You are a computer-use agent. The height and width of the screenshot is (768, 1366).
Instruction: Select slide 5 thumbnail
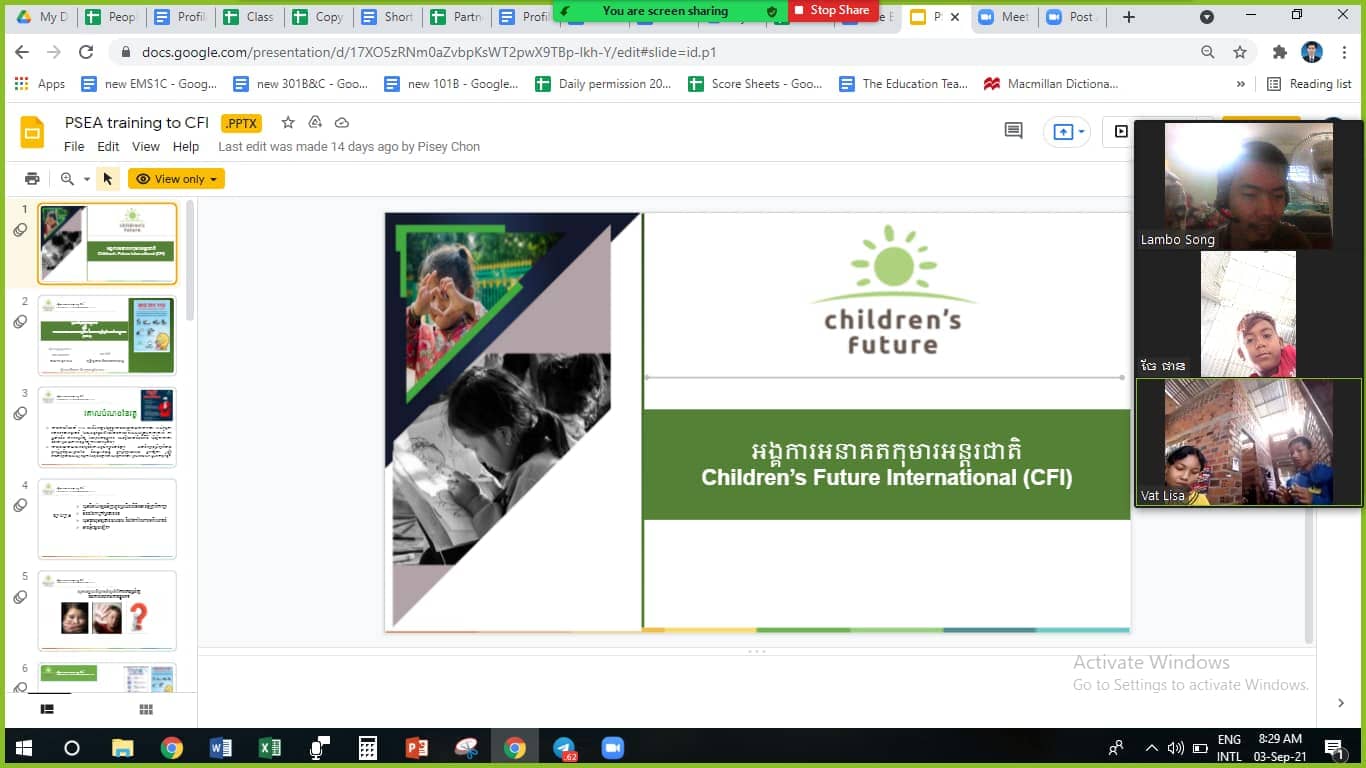pyautogui.click(x=107, y=611)
